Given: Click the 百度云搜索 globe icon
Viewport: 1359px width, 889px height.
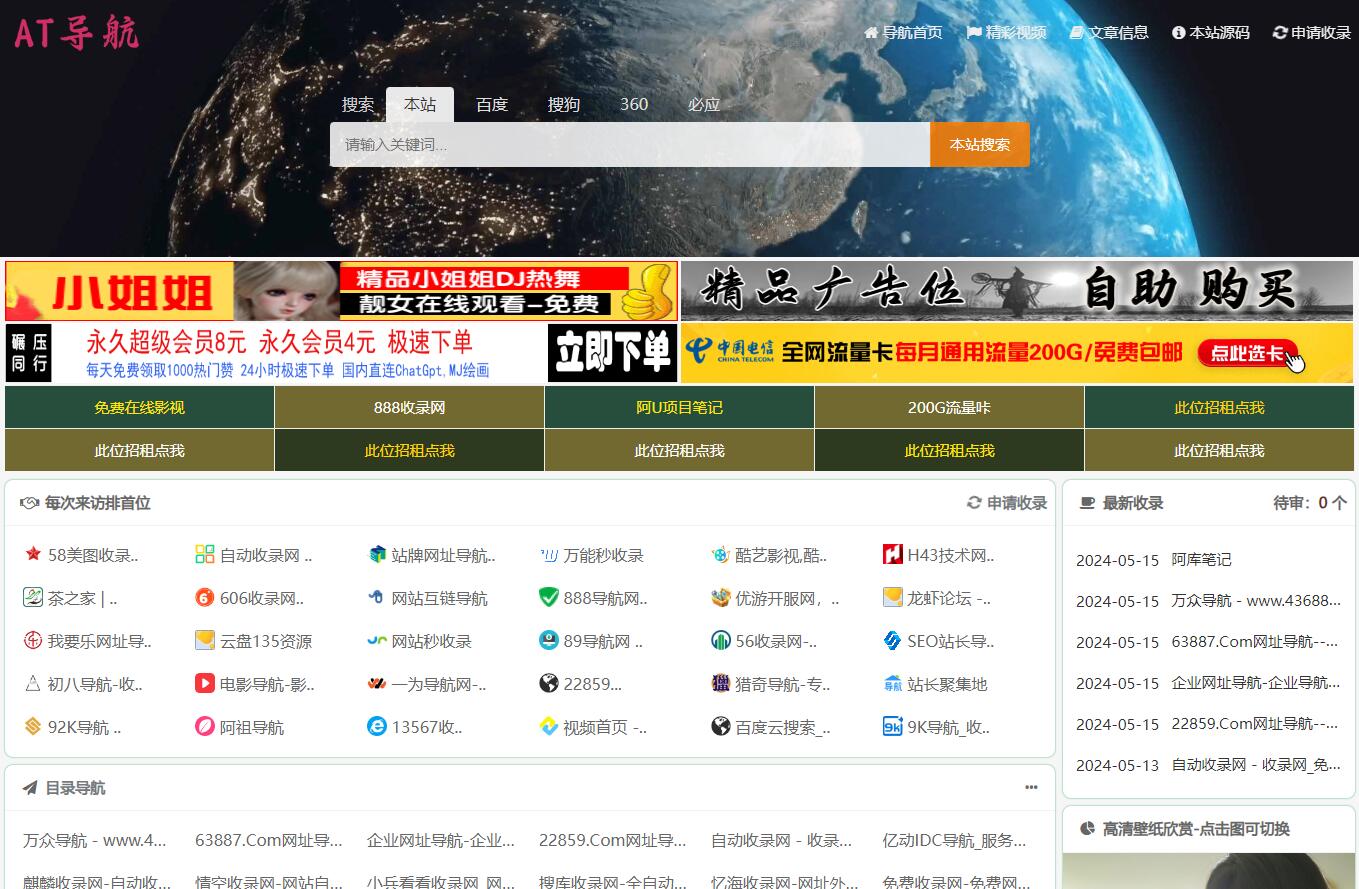Looking at the screenshot, I should (721, 727).
